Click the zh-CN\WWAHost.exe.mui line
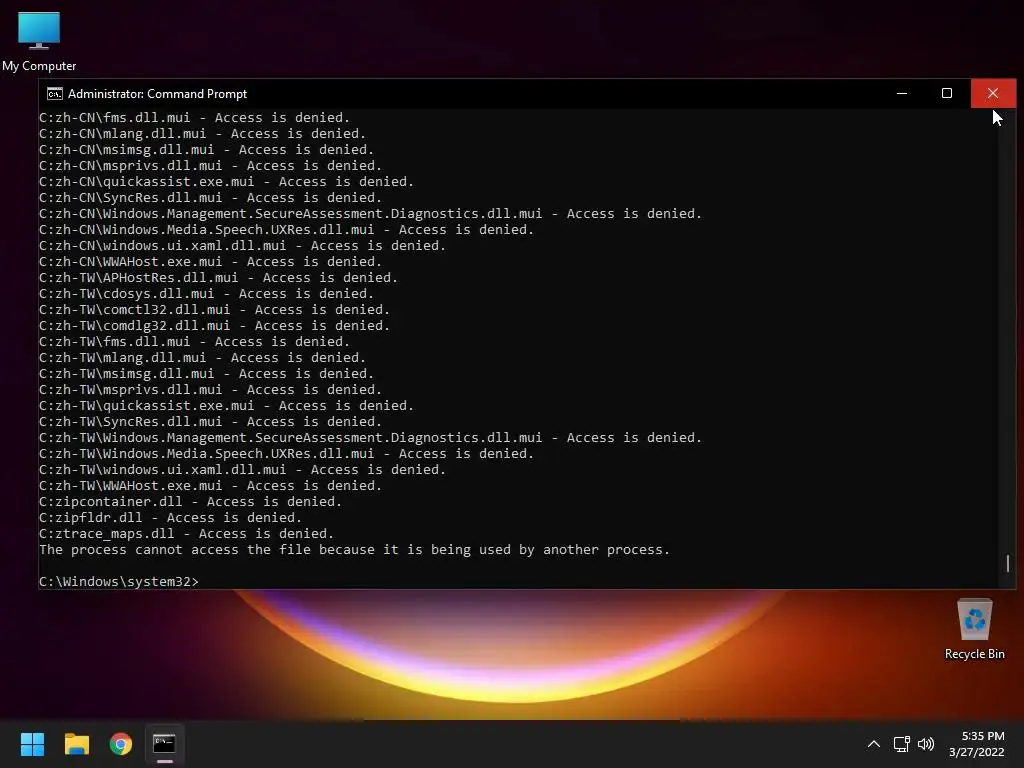Screen dimensions: 1024x768 point(210,262)
